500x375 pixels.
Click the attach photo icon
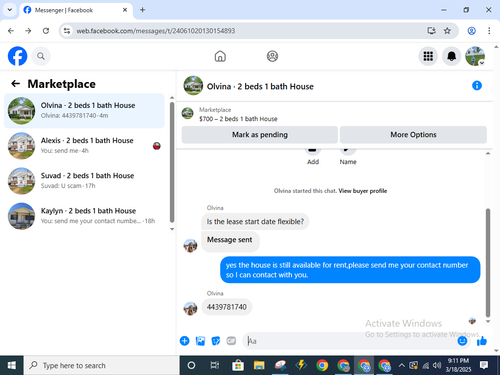tap(200, 341)
